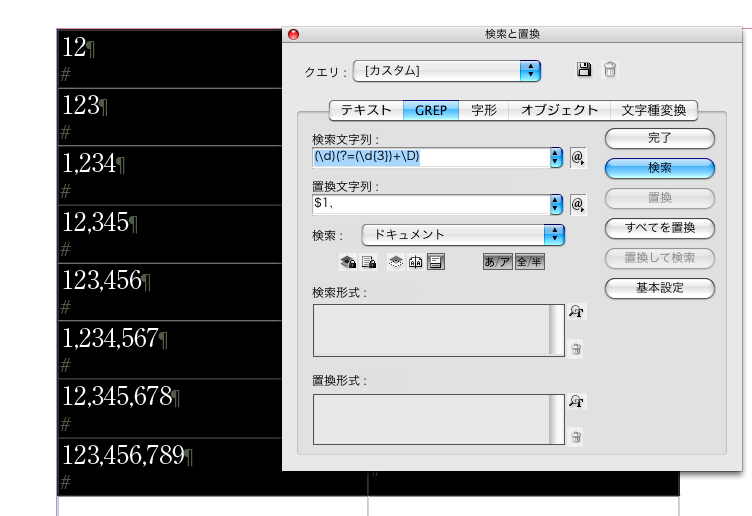The height and width of the screenshot is (516, 752).
Task: Toggle include master pages search option
Action: 415,262
